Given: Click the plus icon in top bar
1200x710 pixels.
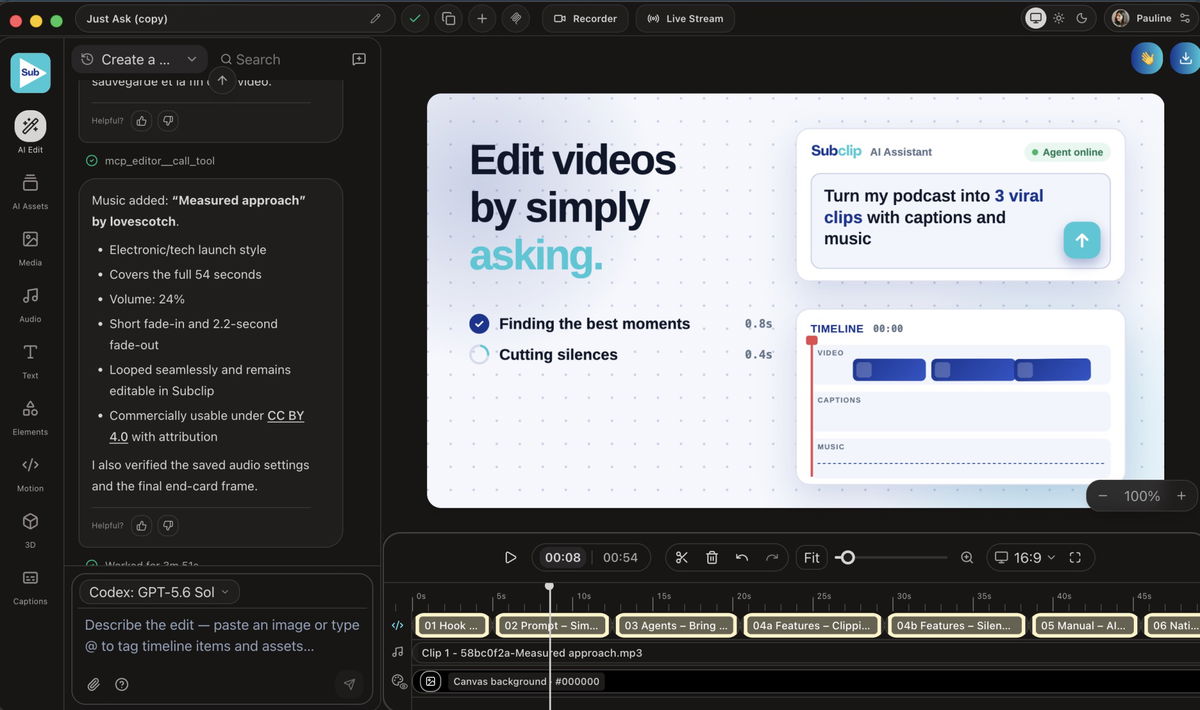Looking at the screenshot, I should [482, 19].
